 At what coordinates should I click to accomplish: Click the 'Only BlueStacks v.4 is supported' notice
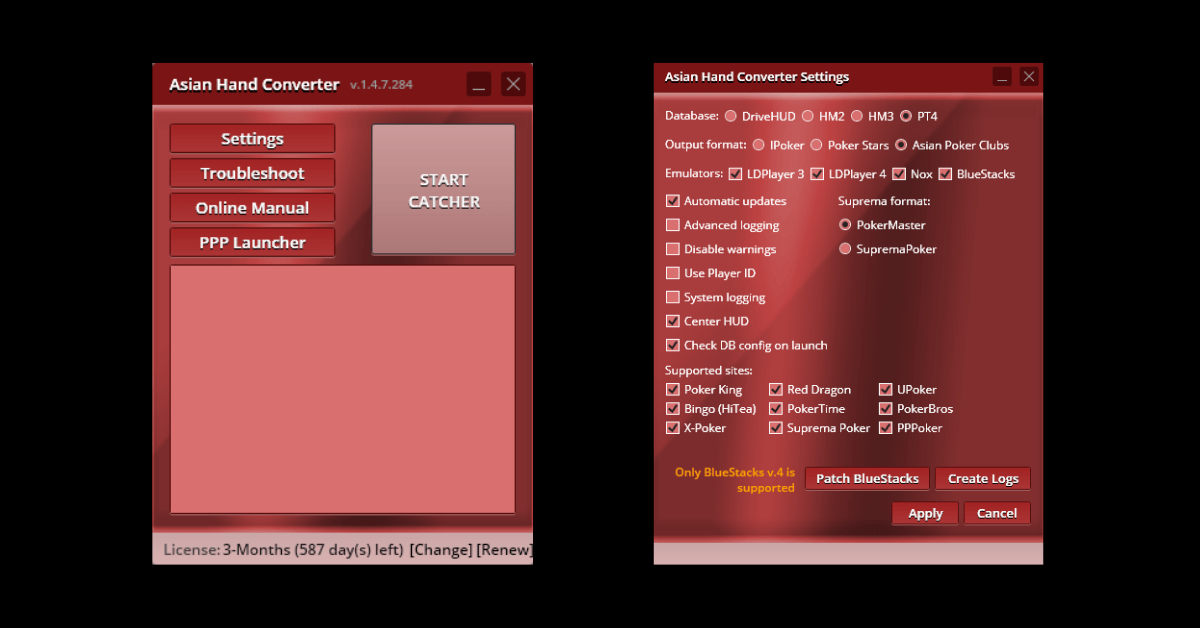click(735, 480)
